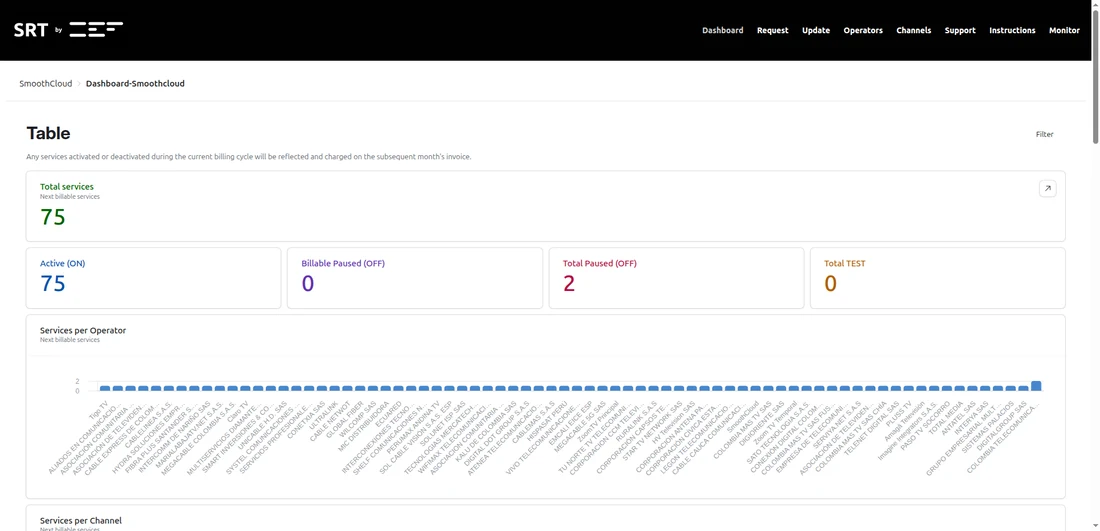Open the Support menu item
This screenshot has height=531, width=1100.
960,30
